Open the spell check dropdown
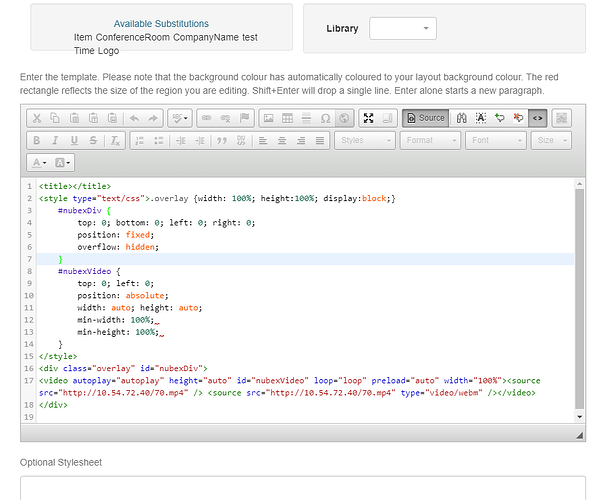Image resolution: width=602 pixels, height=500 pixels. (x=180, y=118)
